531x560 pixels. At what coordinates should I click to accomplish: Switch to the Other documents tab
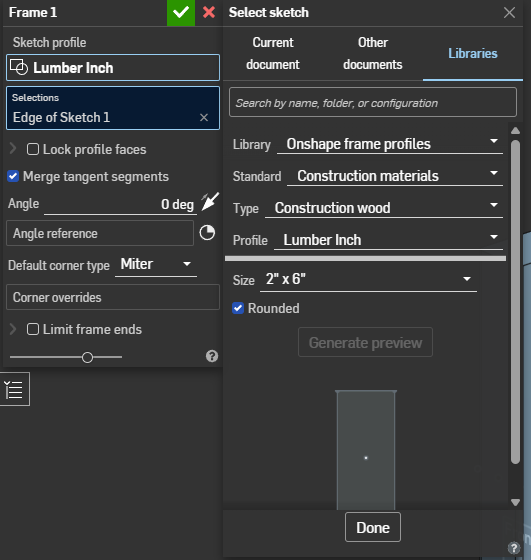coord(372,54)
